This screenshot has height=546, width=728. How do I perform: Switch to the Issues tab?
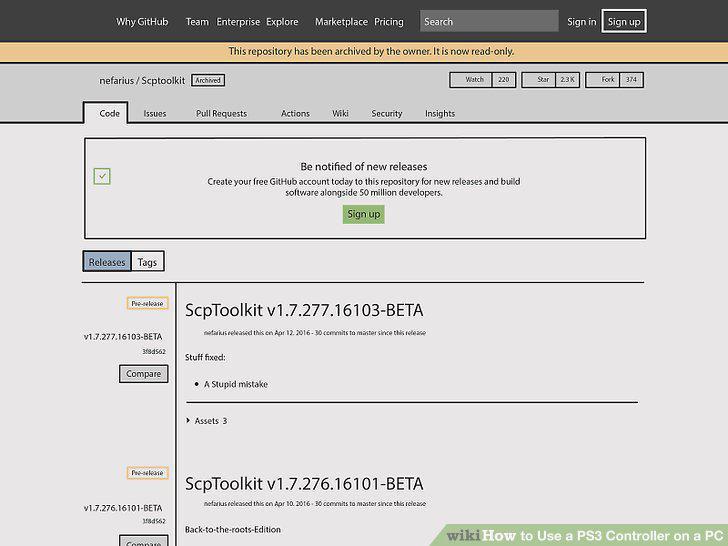click(x=155, y=114)
